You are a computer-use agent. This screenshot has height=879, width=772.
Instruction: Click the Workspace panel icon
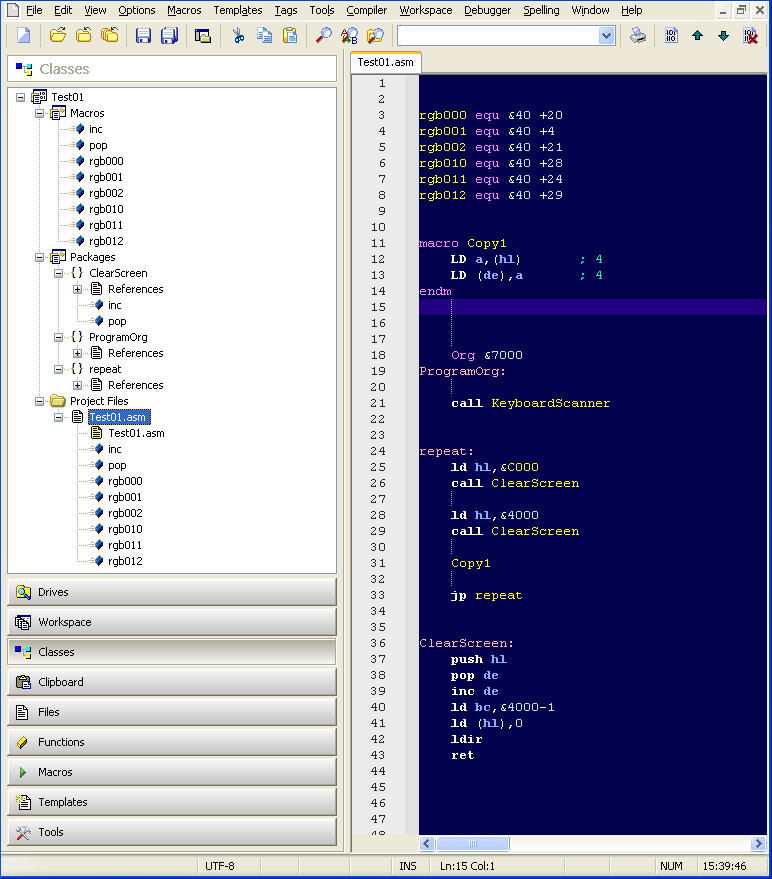[23, 622]
